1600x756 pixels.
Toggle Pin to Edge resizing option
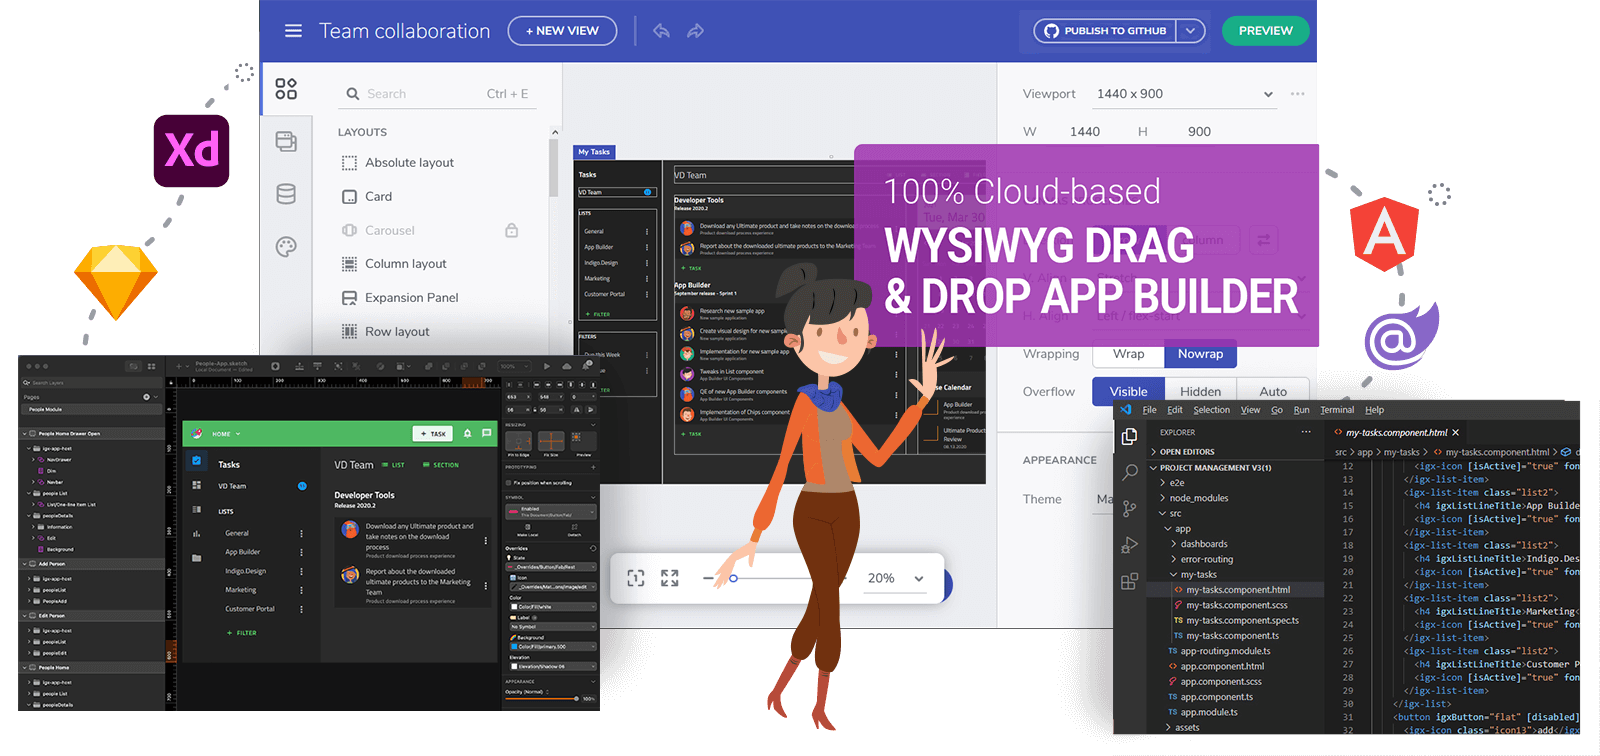click(519, 441)
